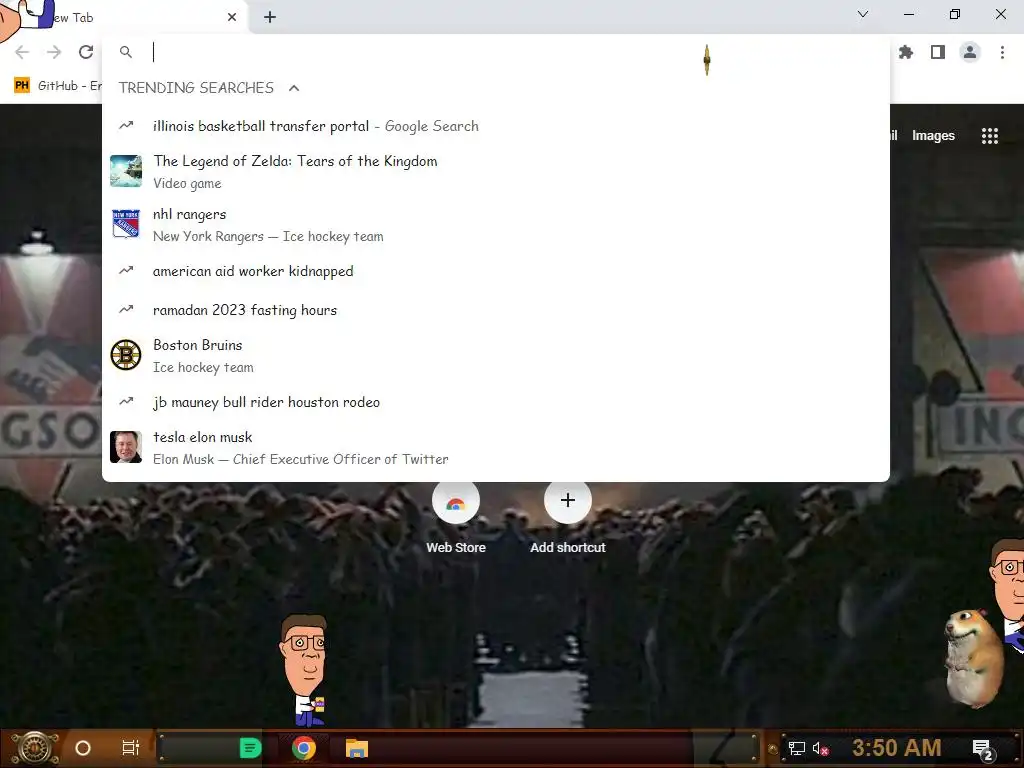Image resolution: width=1024 pixels, height=768 pixels.
Task: Open the notification center icon
Action: coord(983,750)
